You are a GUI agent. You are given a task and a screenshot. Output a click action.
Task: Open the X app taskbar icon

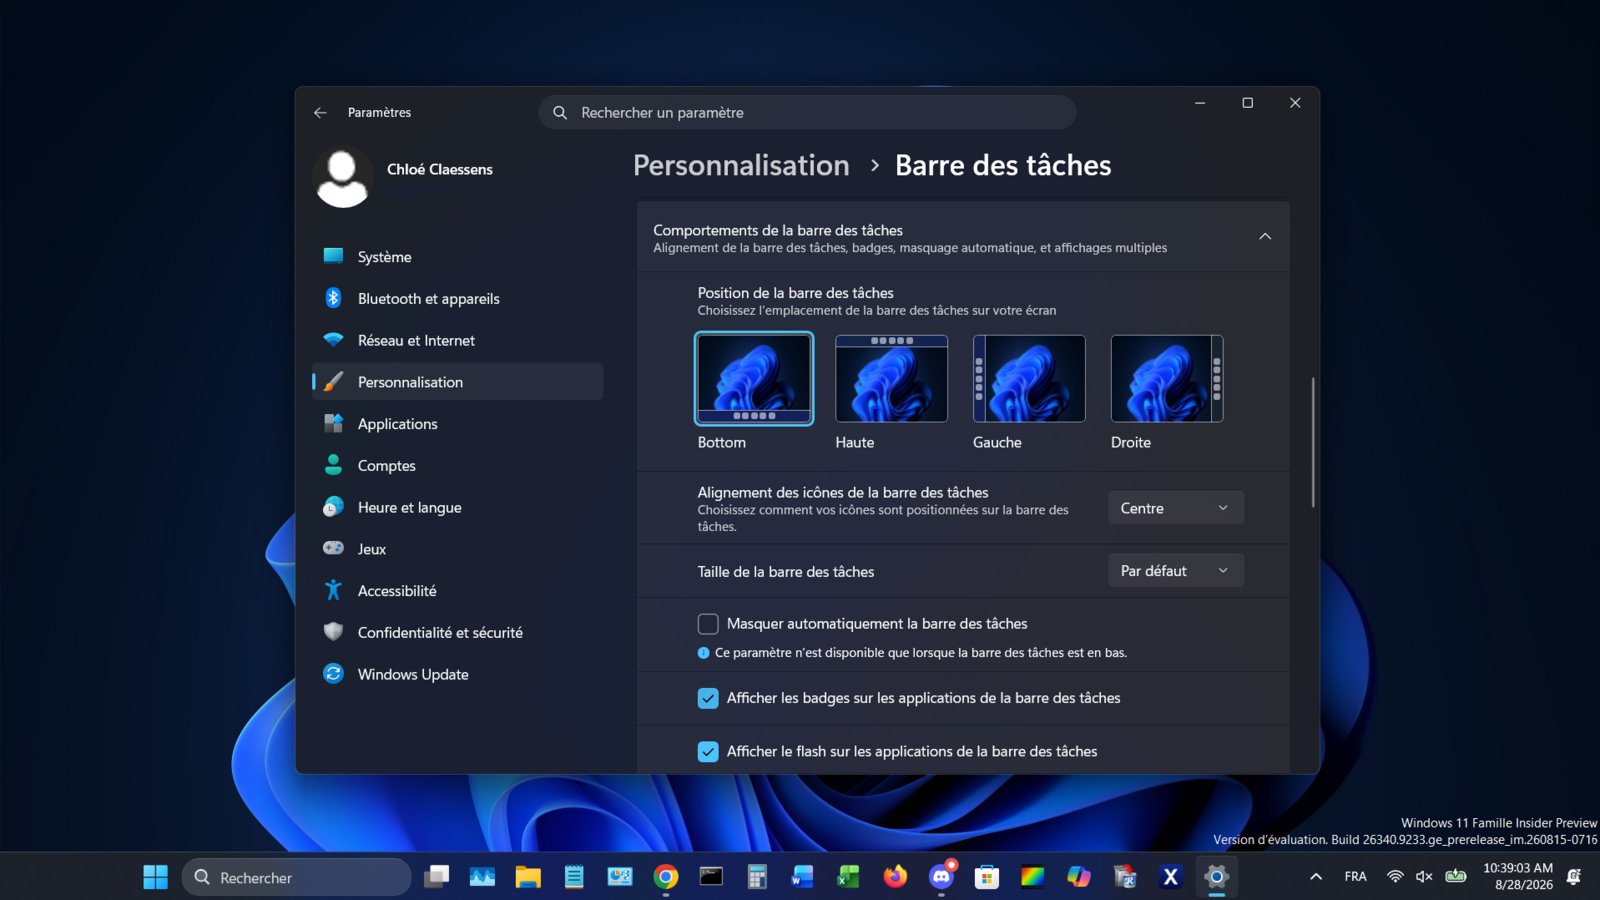pos(1170,877)
